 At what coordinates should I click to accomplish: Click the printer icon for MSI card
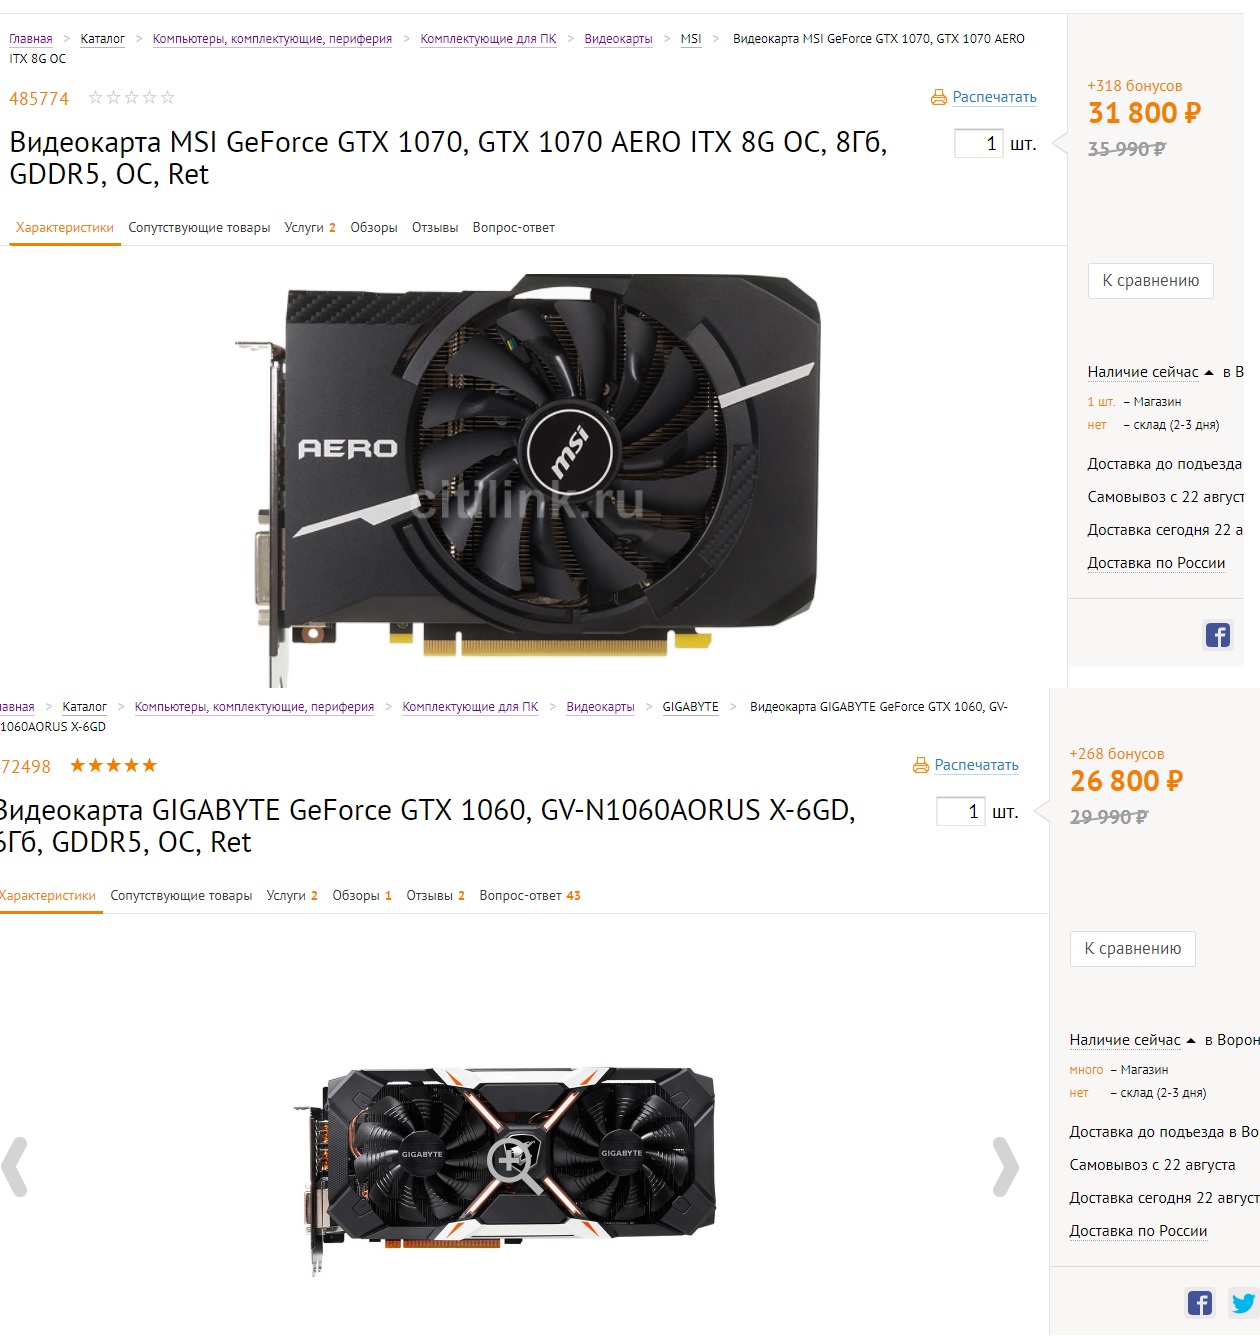[x=938, y=97]
